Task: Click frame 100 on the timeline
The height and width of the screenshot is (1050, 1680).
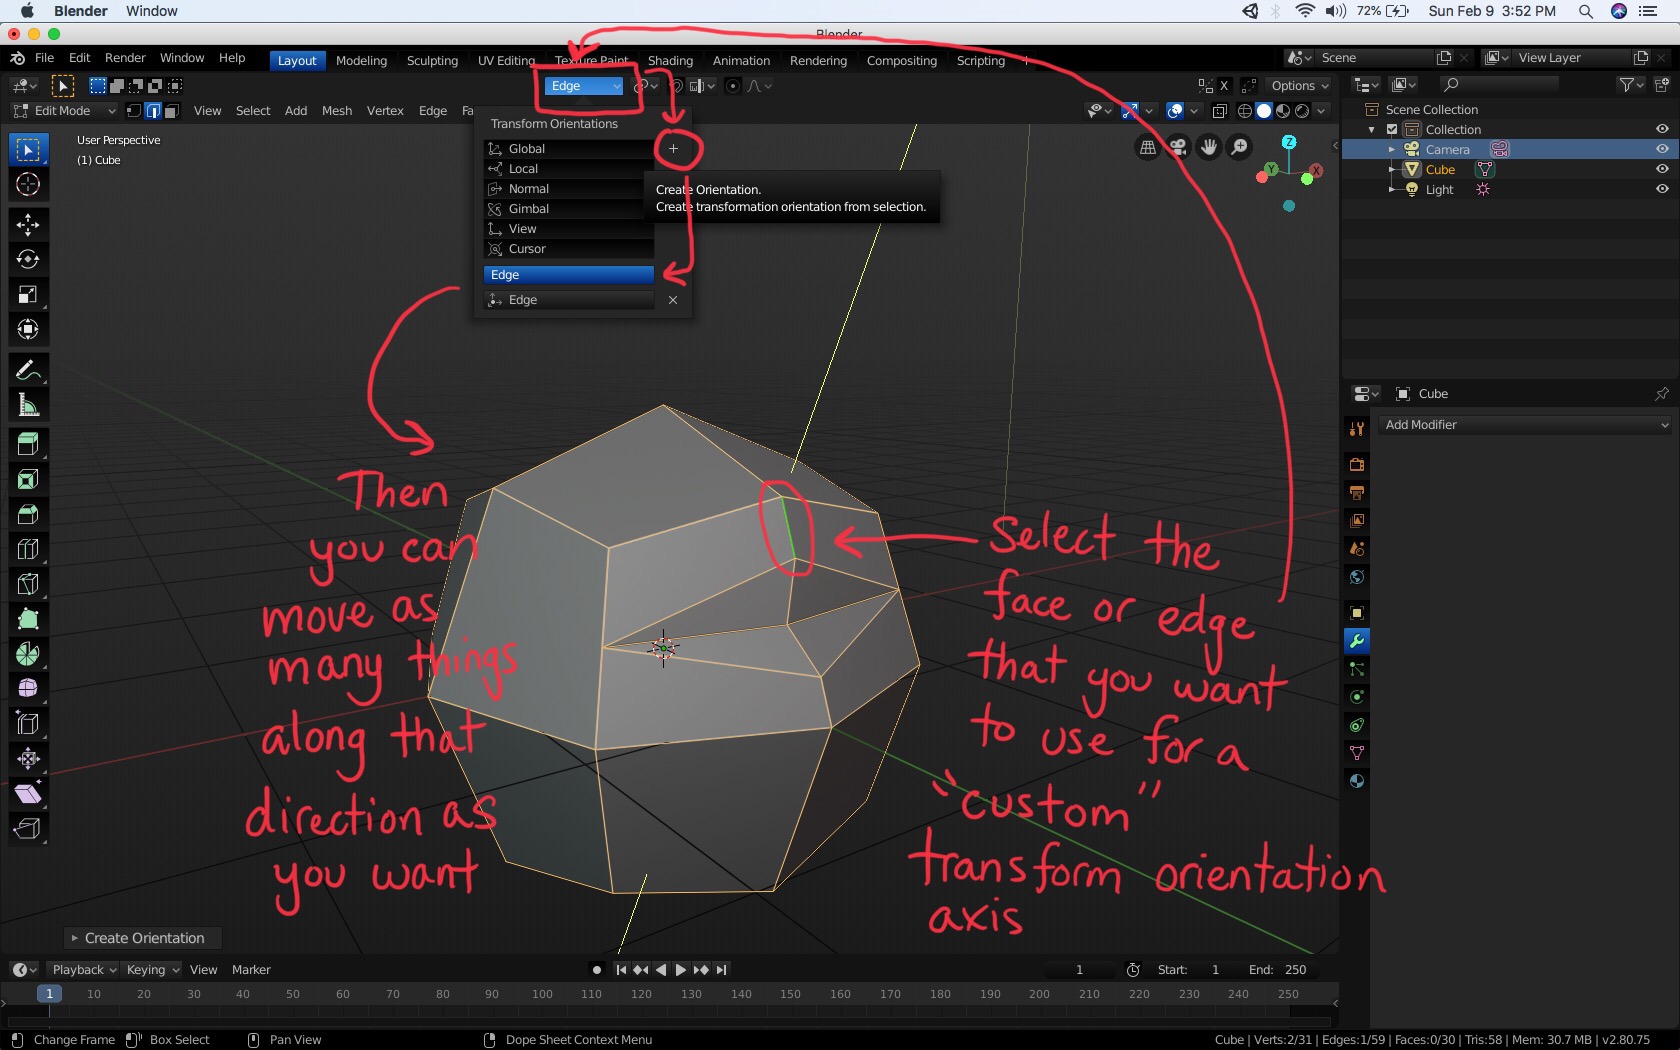Action: [x=542, y=994]
